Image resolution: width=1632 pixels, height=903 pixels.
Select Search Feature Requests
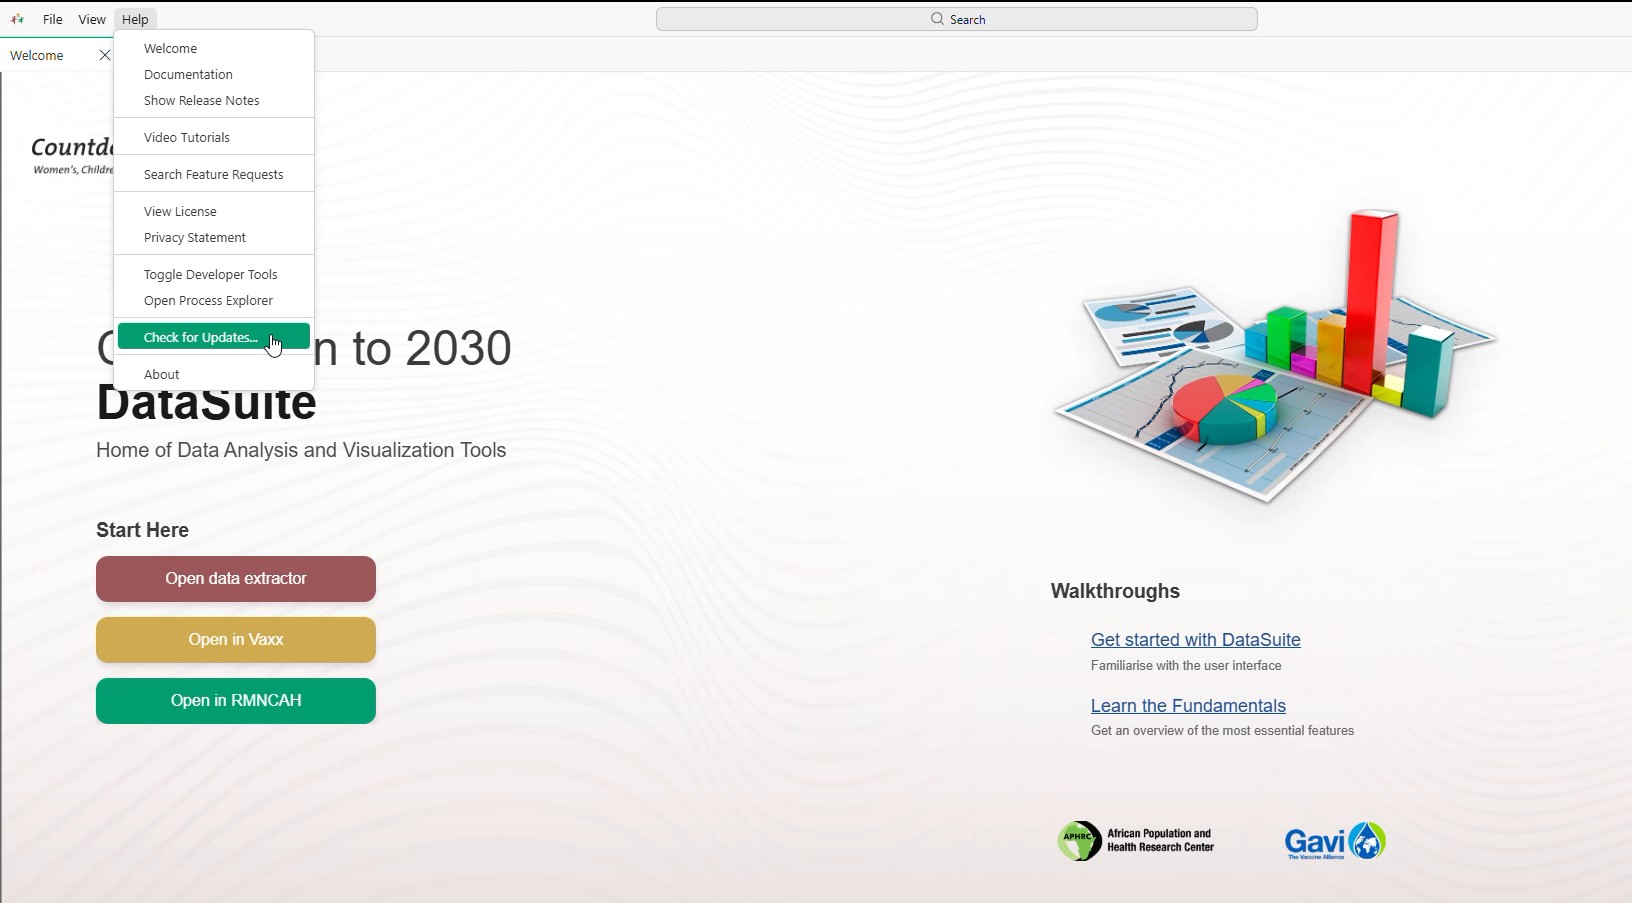point(214,174)
